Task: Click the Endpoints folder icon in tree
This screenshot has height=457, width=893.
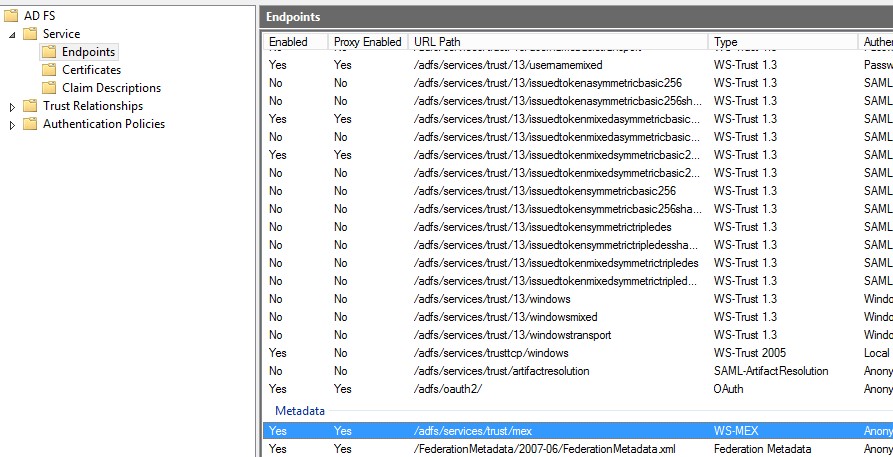Action: (49, 52)
